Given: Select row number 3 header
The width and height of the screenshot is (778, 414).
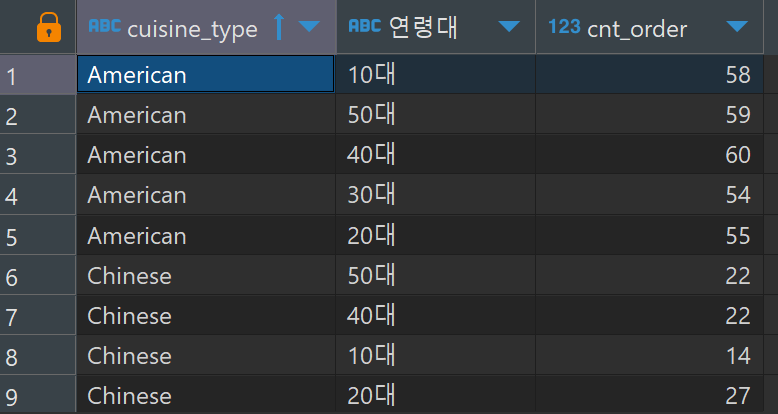Looking at the screenshot, I should point(38,155).
